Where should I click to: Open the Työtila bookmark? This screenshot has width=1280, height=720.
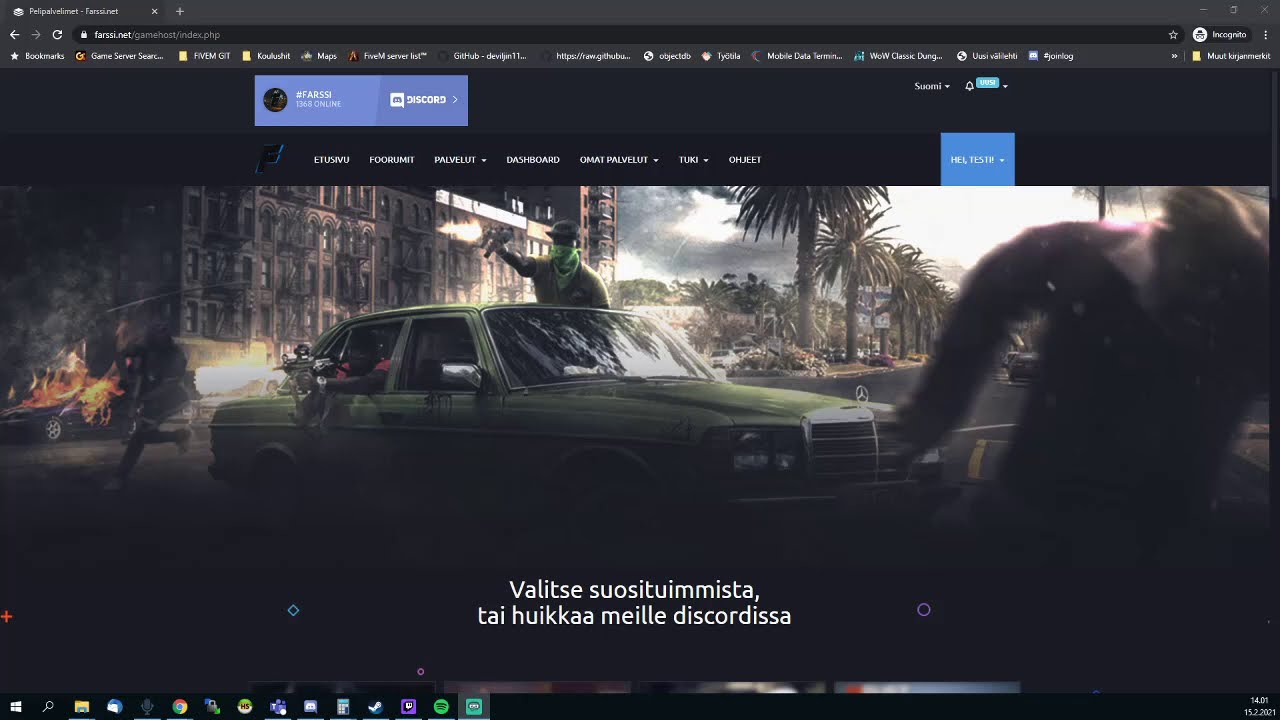click(721, 56)
